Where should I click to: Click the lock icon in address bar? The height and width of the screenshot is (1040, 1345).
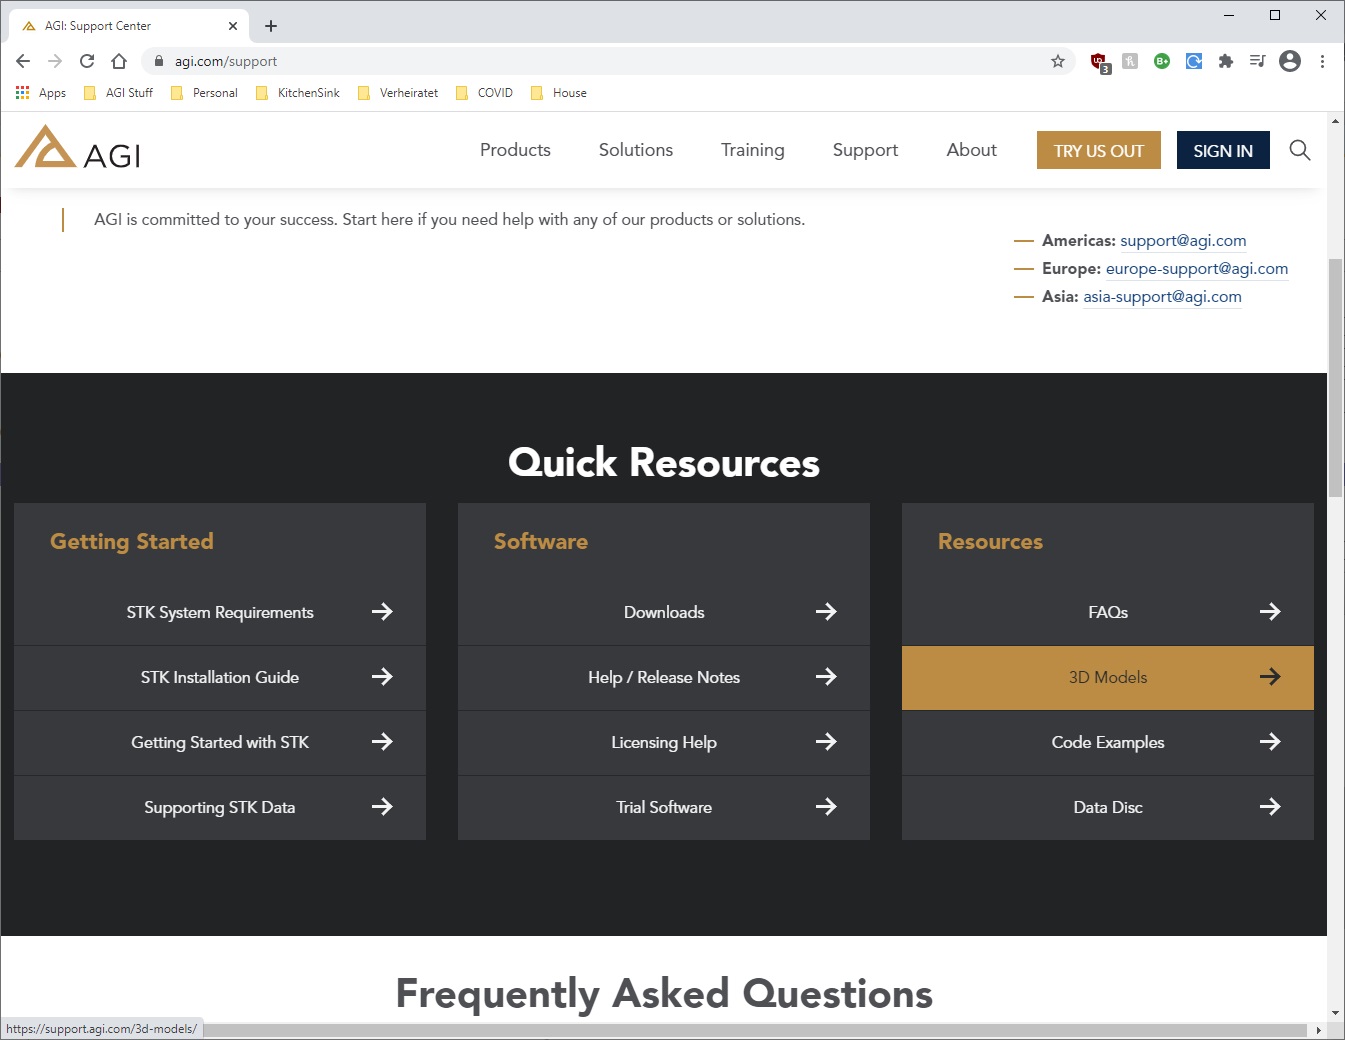coord(158,61)
